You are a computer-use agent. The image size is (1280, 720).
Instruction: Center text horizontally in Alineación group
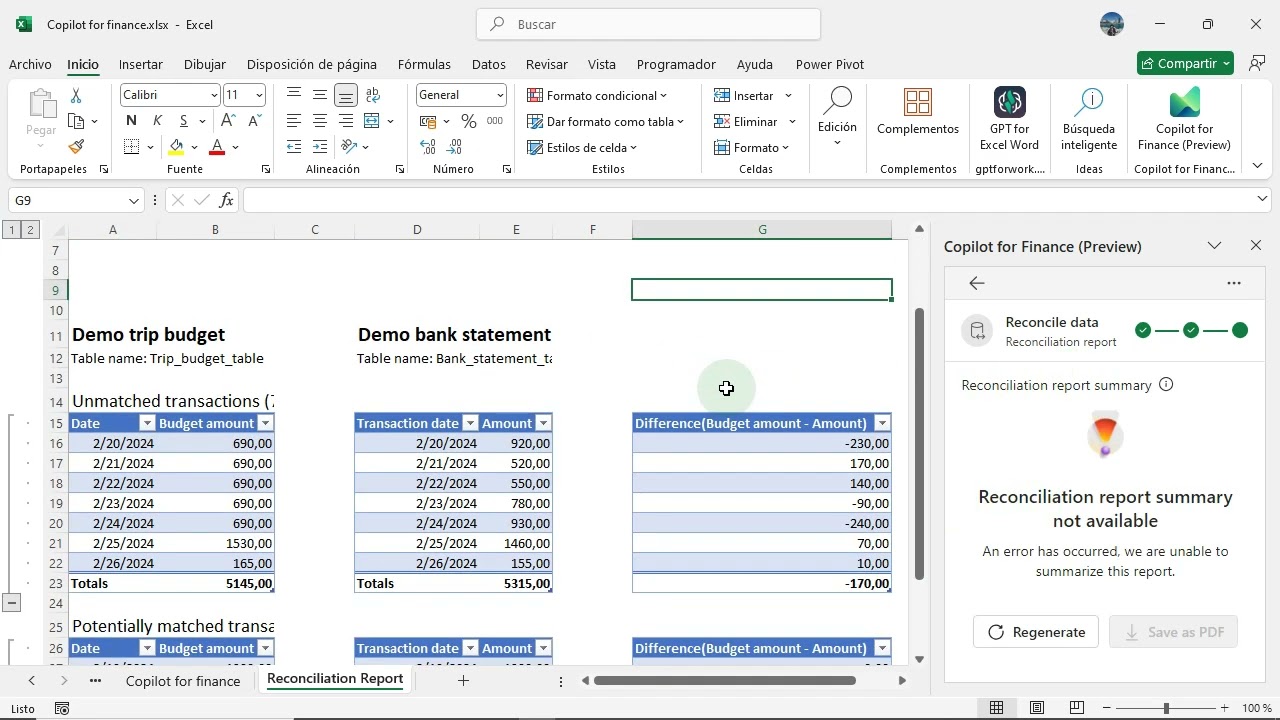pyautogui.click(x=320, y=121)
